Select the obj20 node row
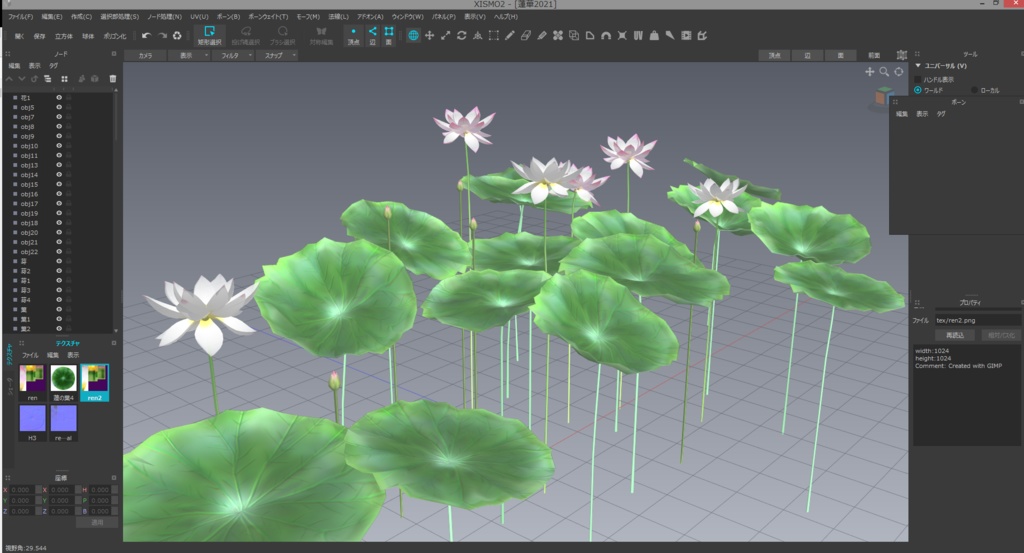This screenshot has width=1024, height=553. (x=59, y=232)
